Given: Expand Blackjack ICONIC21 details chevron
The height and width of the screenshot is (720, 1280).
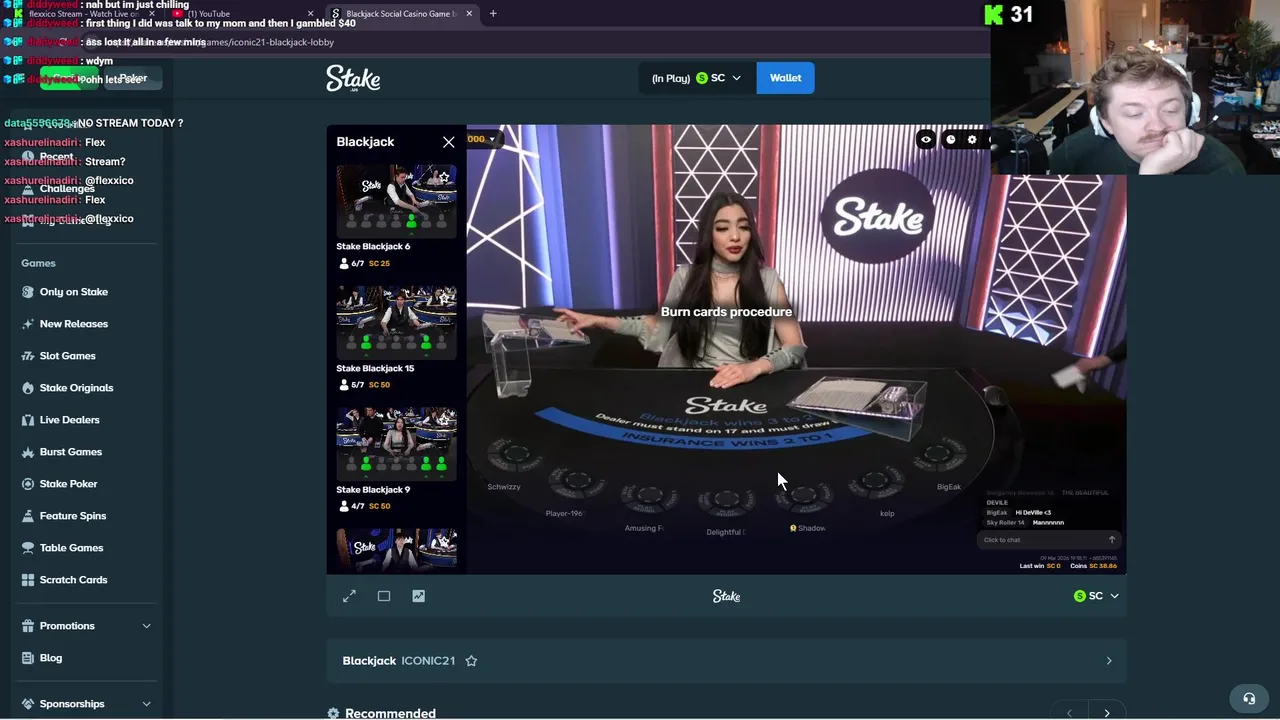Looking at the screenshot, I should tap(1108, 661).
